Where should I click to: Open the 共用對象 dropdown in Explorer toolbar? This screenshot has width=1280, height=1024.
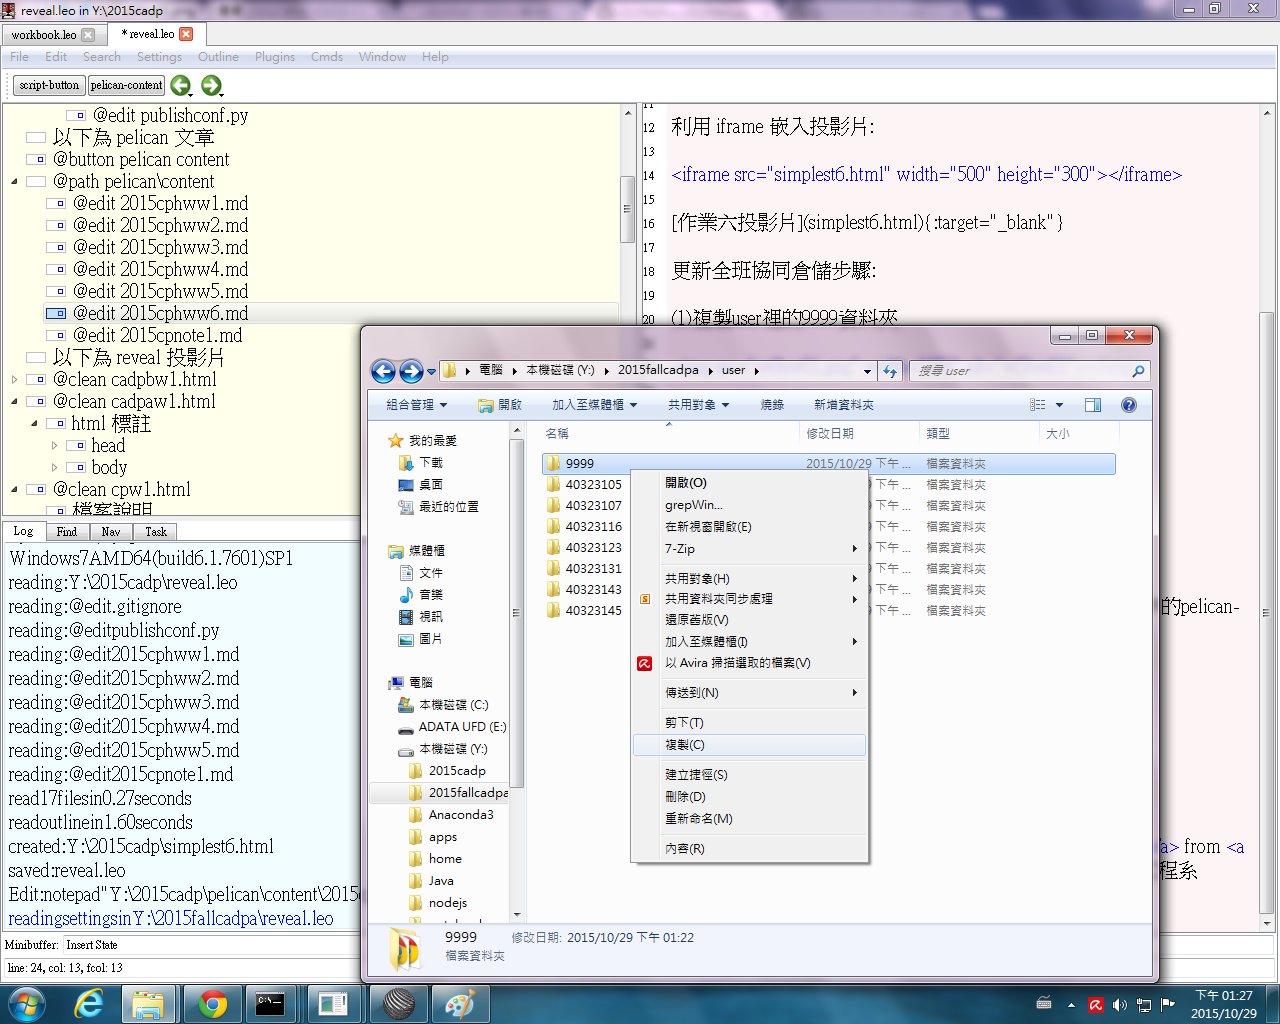tap(698, 405)
